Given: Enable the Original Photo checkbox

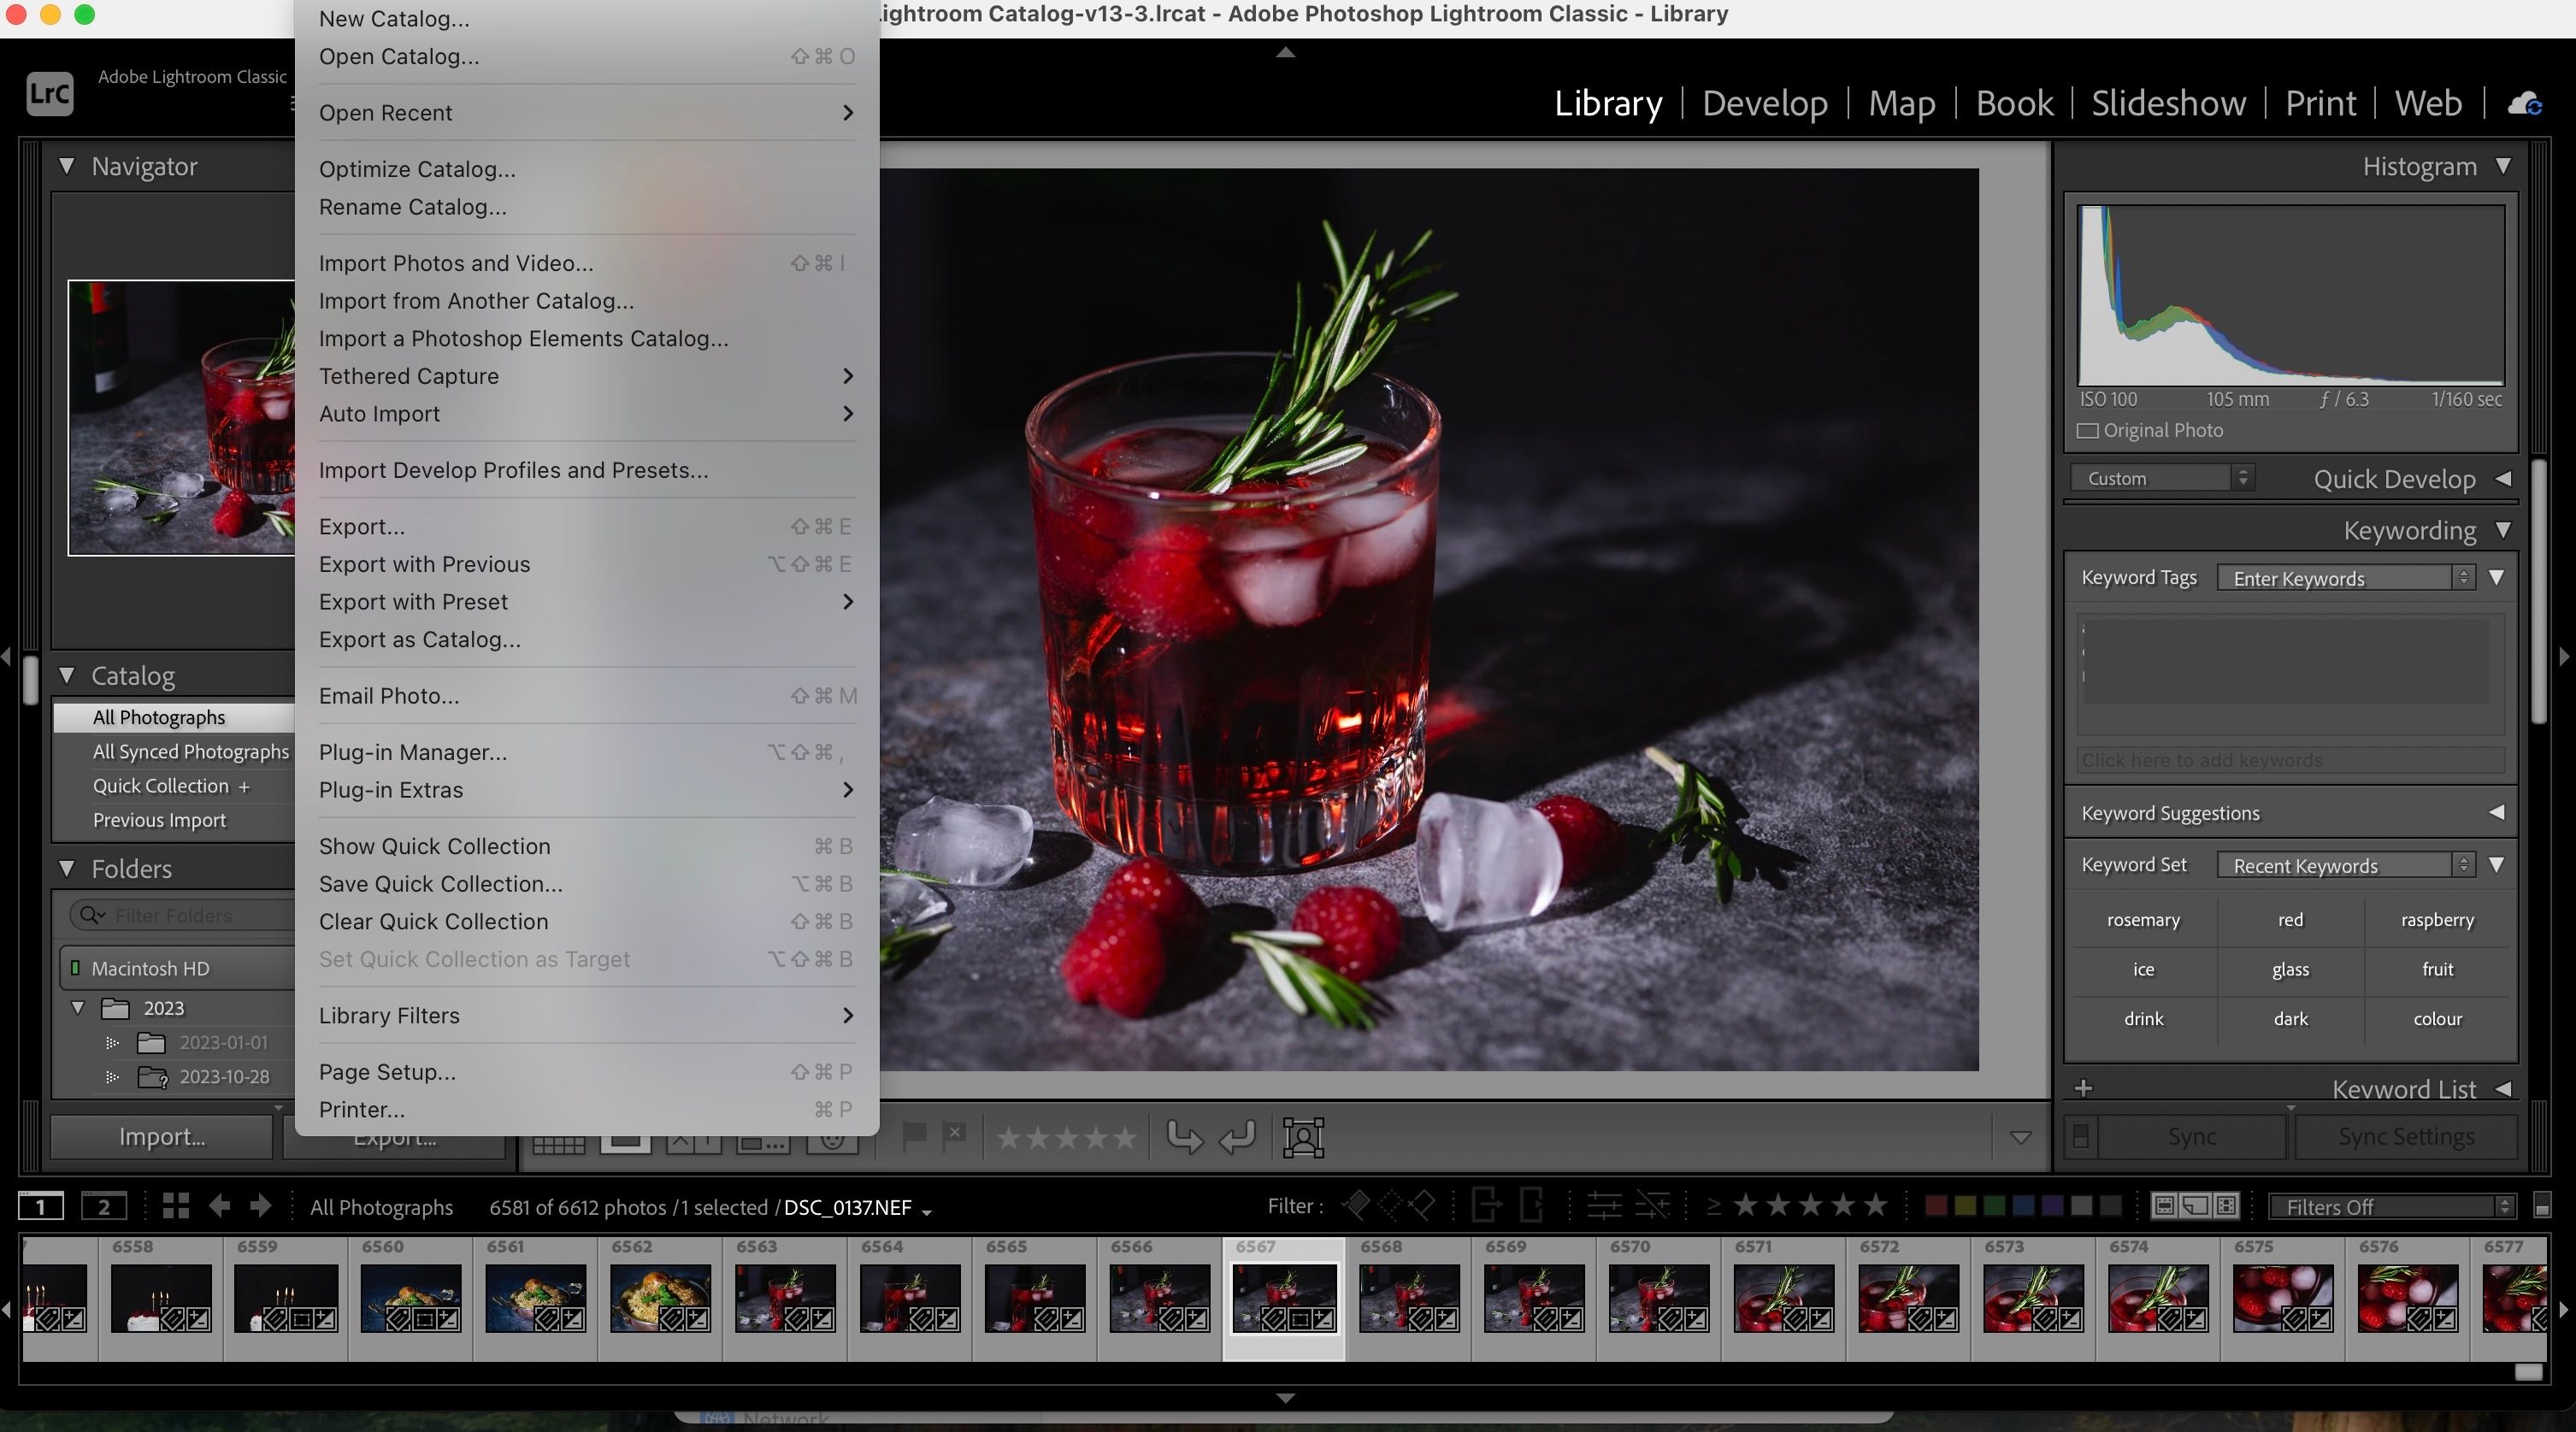Looking at the screenshot, I should pos(2087,431).
